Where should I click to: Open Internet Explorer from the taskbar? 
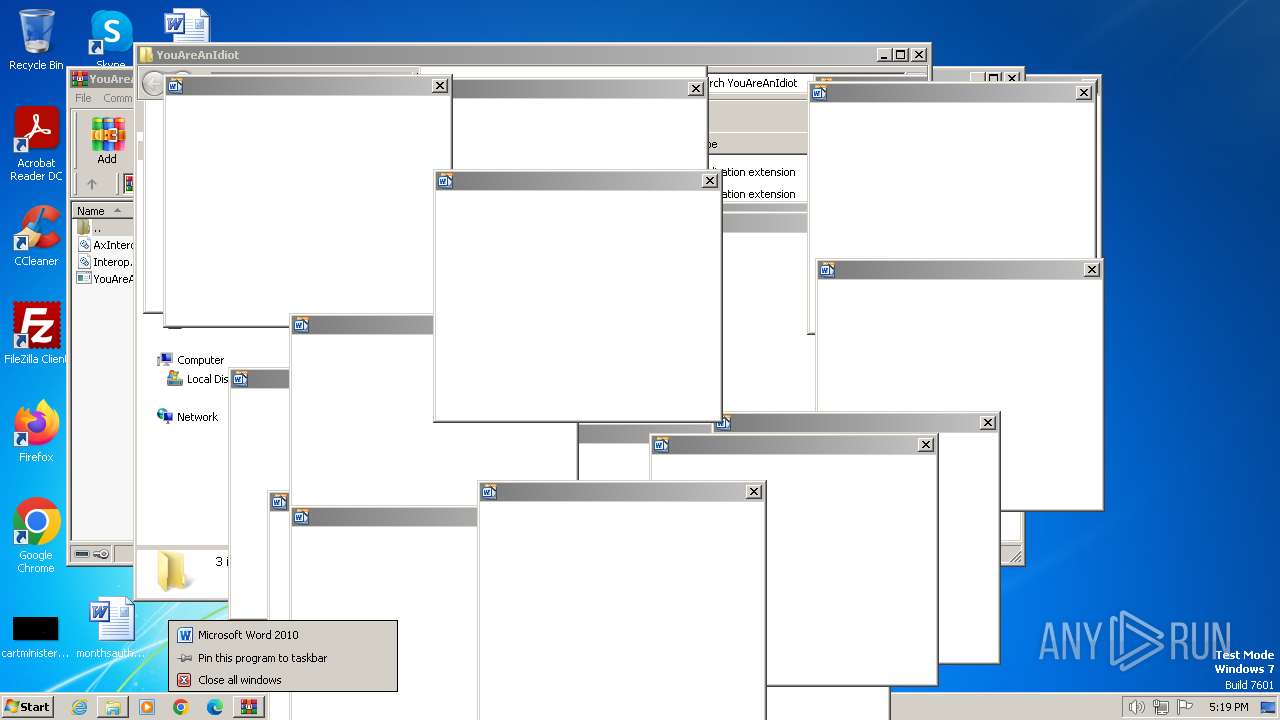pos(79,707)
